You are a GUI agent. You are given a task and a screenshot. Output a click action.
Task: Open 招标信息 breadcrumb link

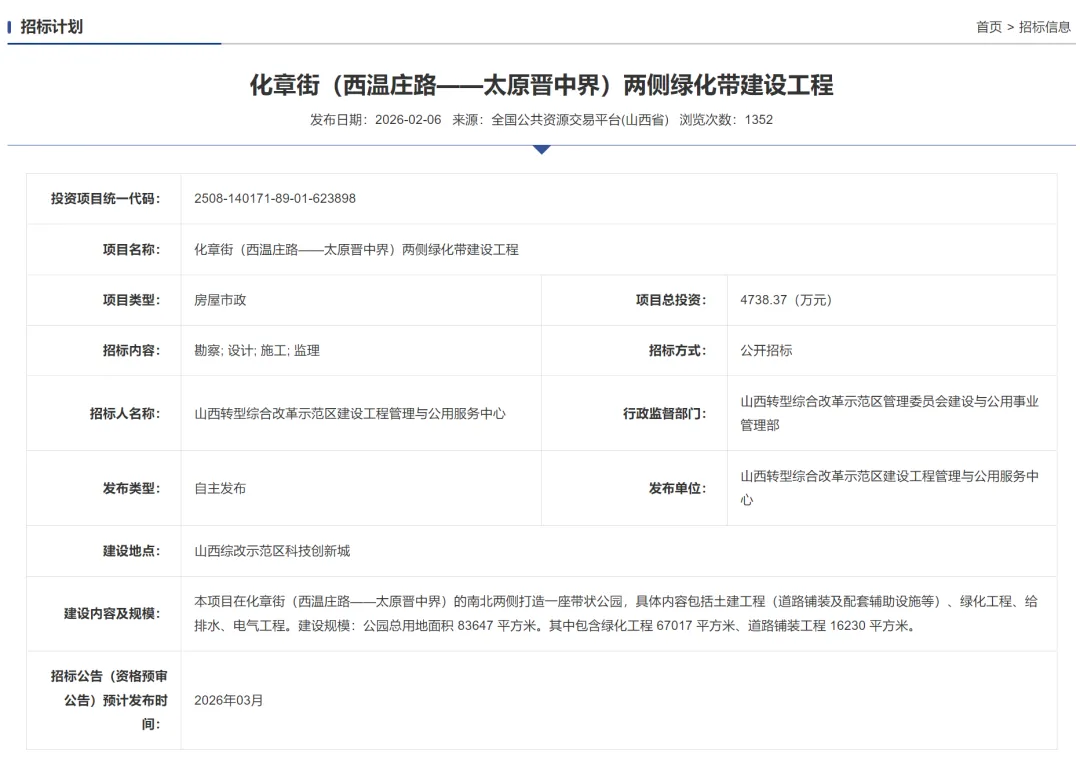[x=1044, y=27]
